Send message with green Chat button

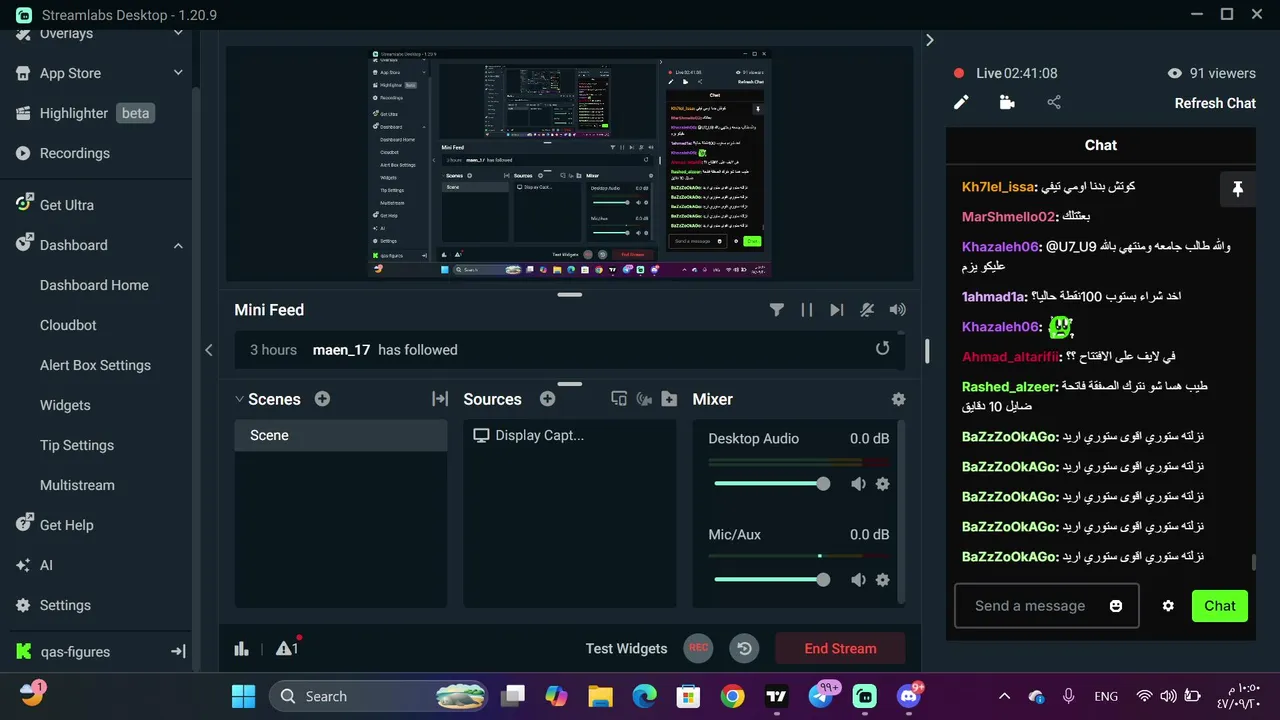click(x=1220, y=606)
